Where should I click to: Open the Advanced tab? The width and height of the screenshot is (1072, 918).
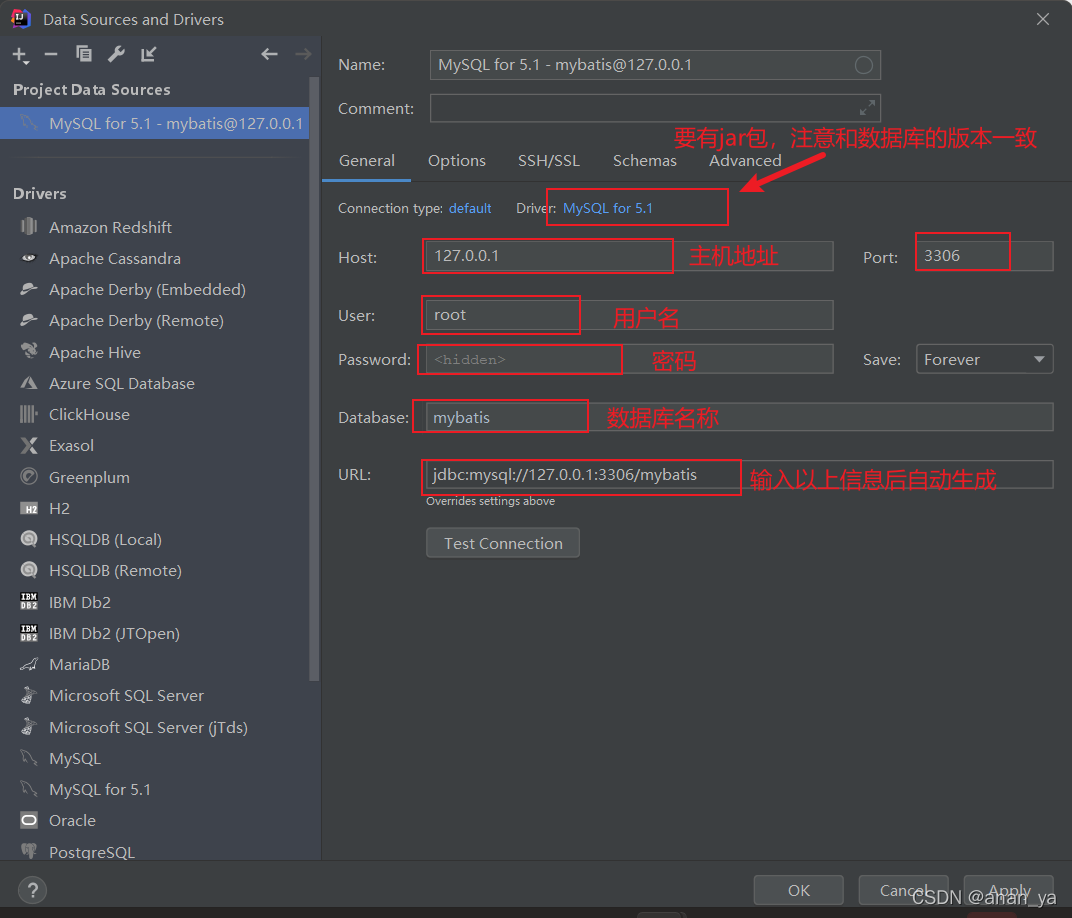[745, 161]
